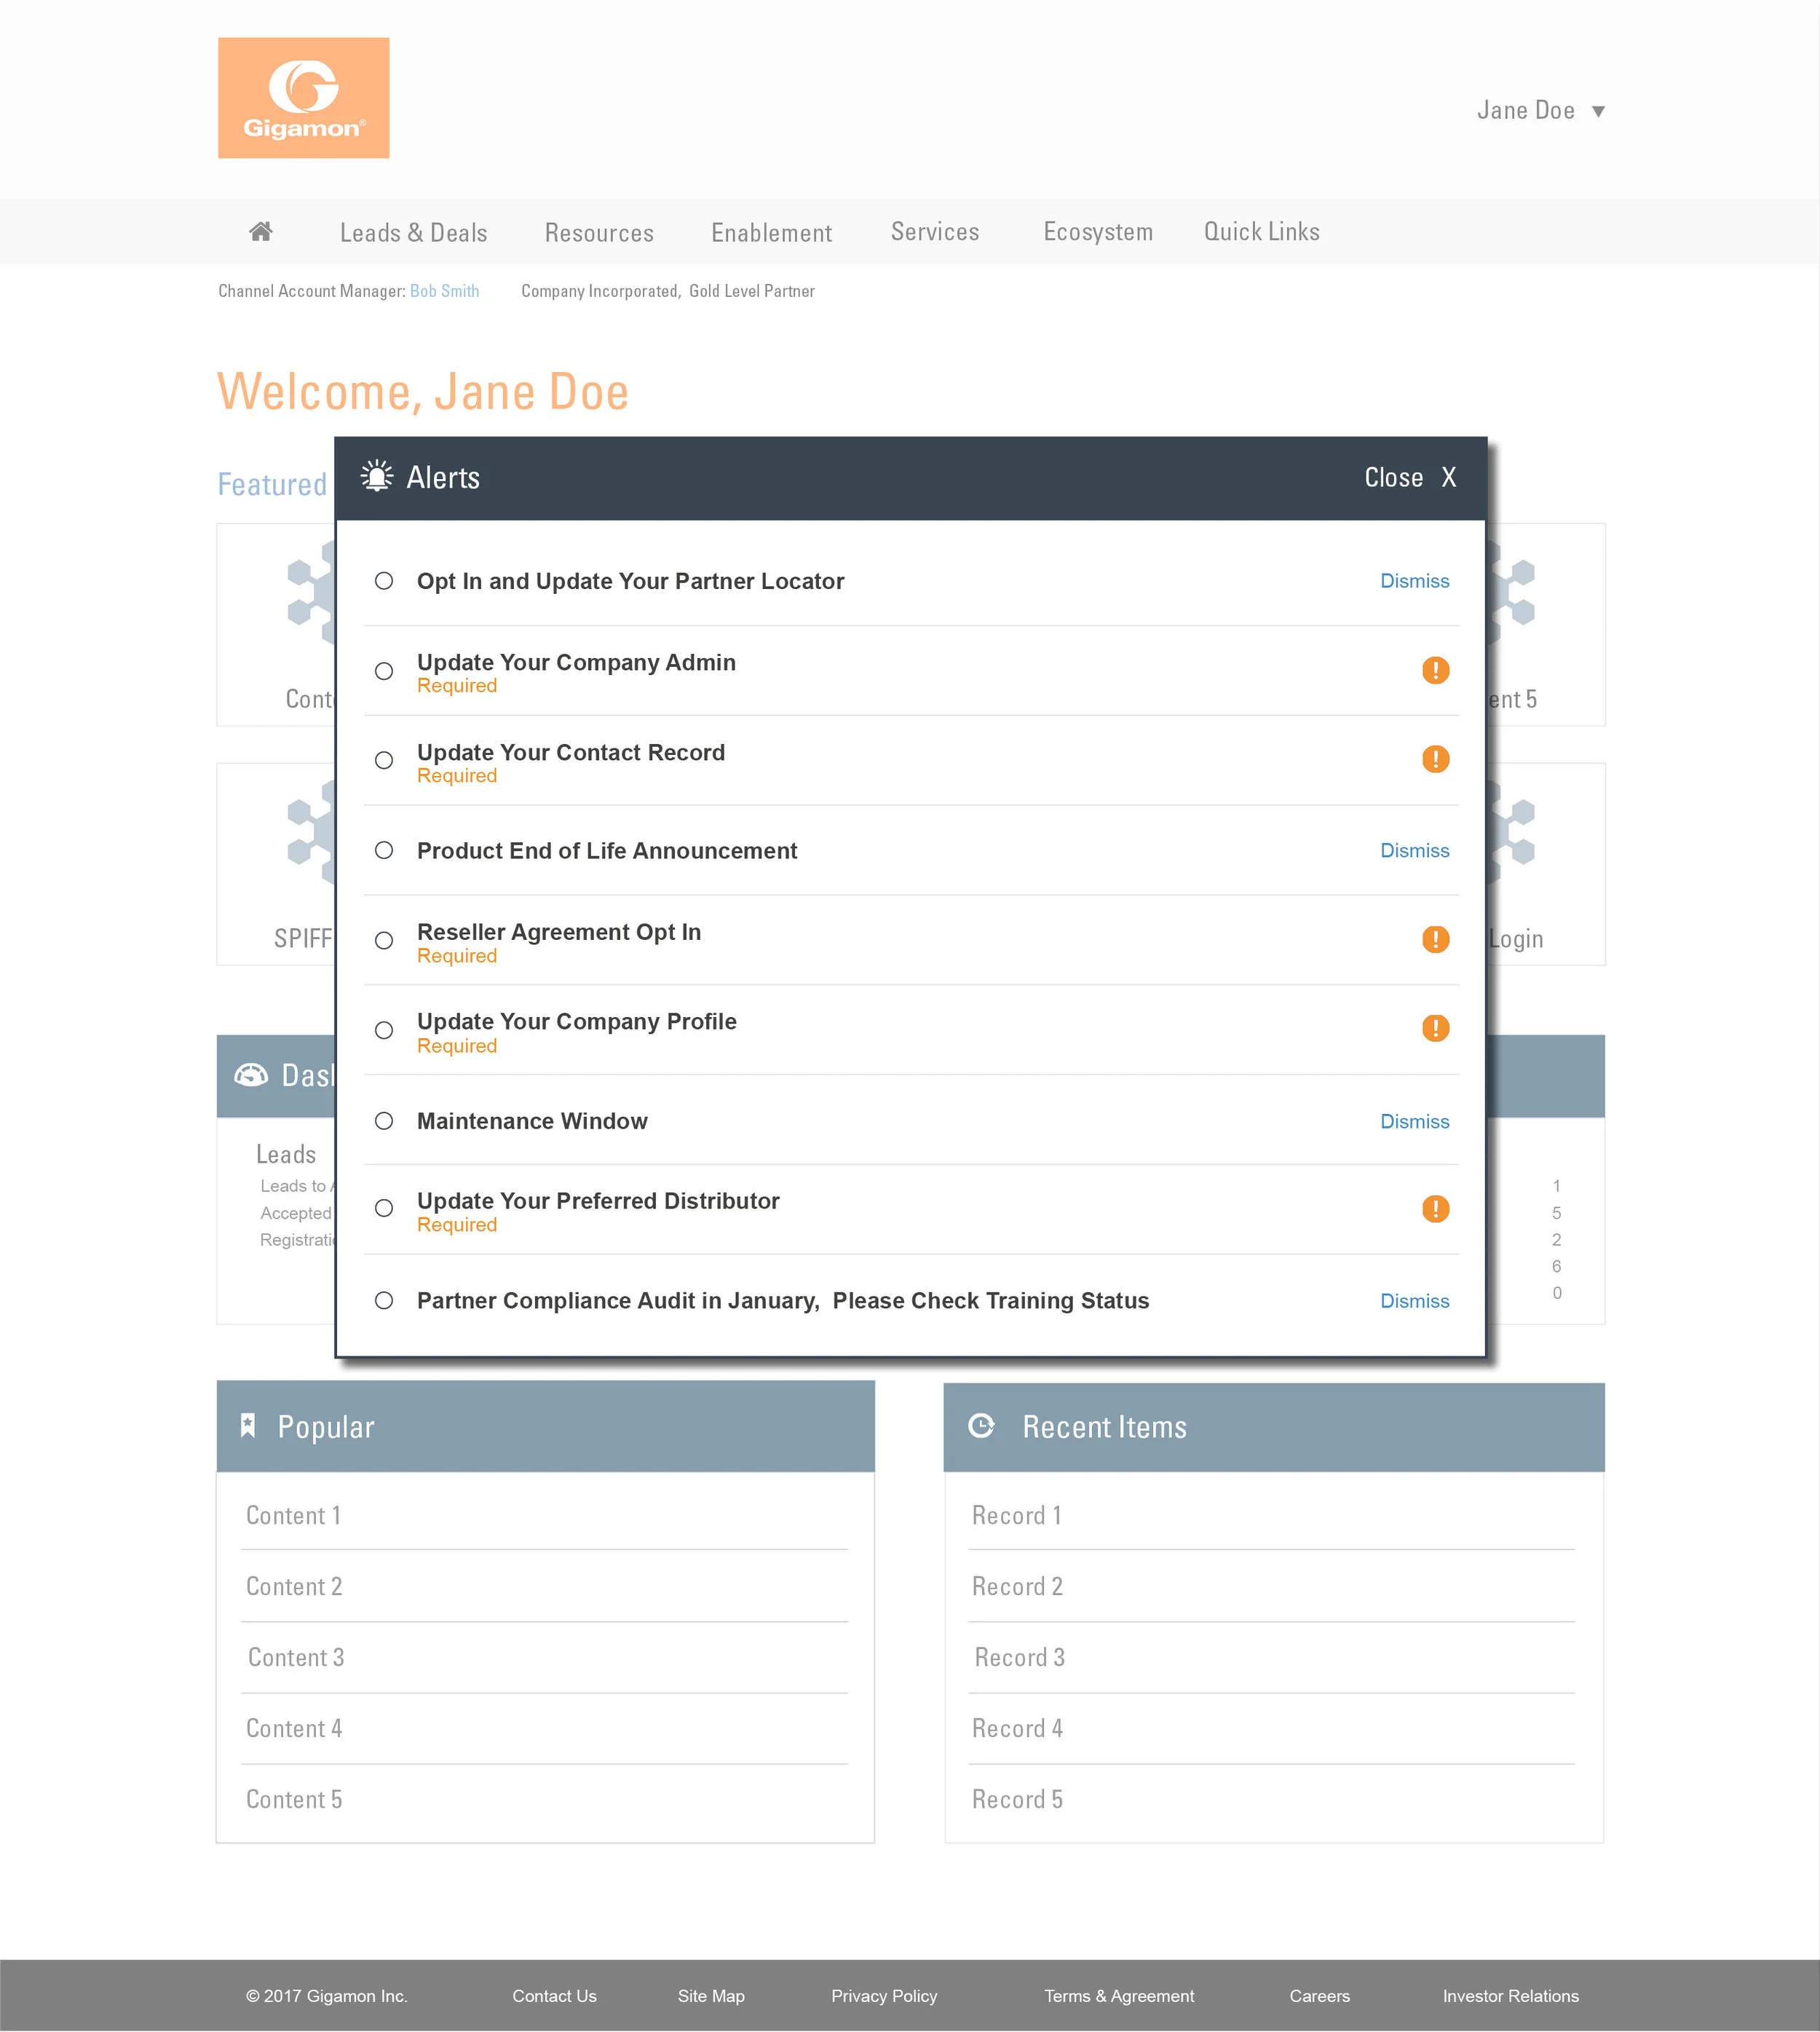Click the Popular bookmark icon
The image size is (1820, 2032).
[248, 1426]
